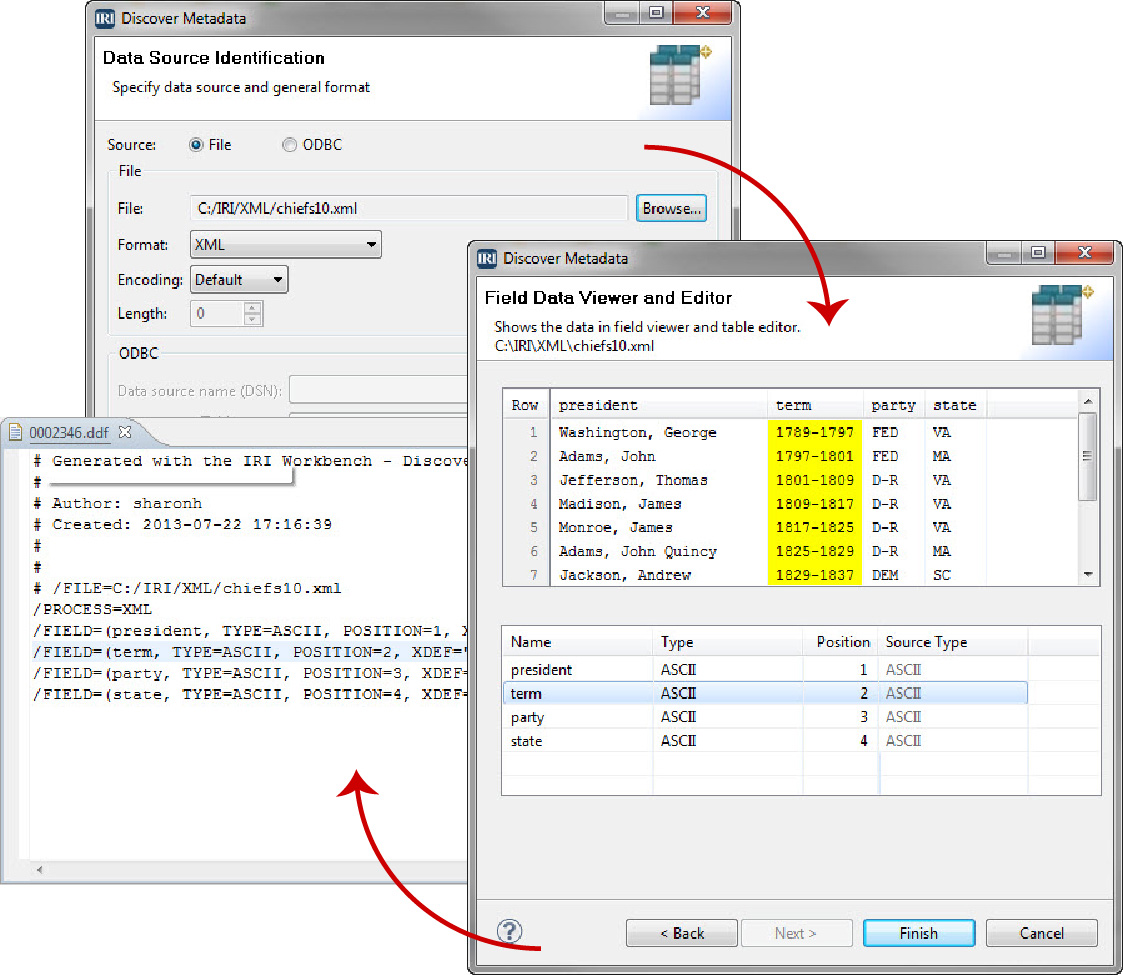
Task: Click Jefferson, Thomas data row
Action: (x=791, y=480)
